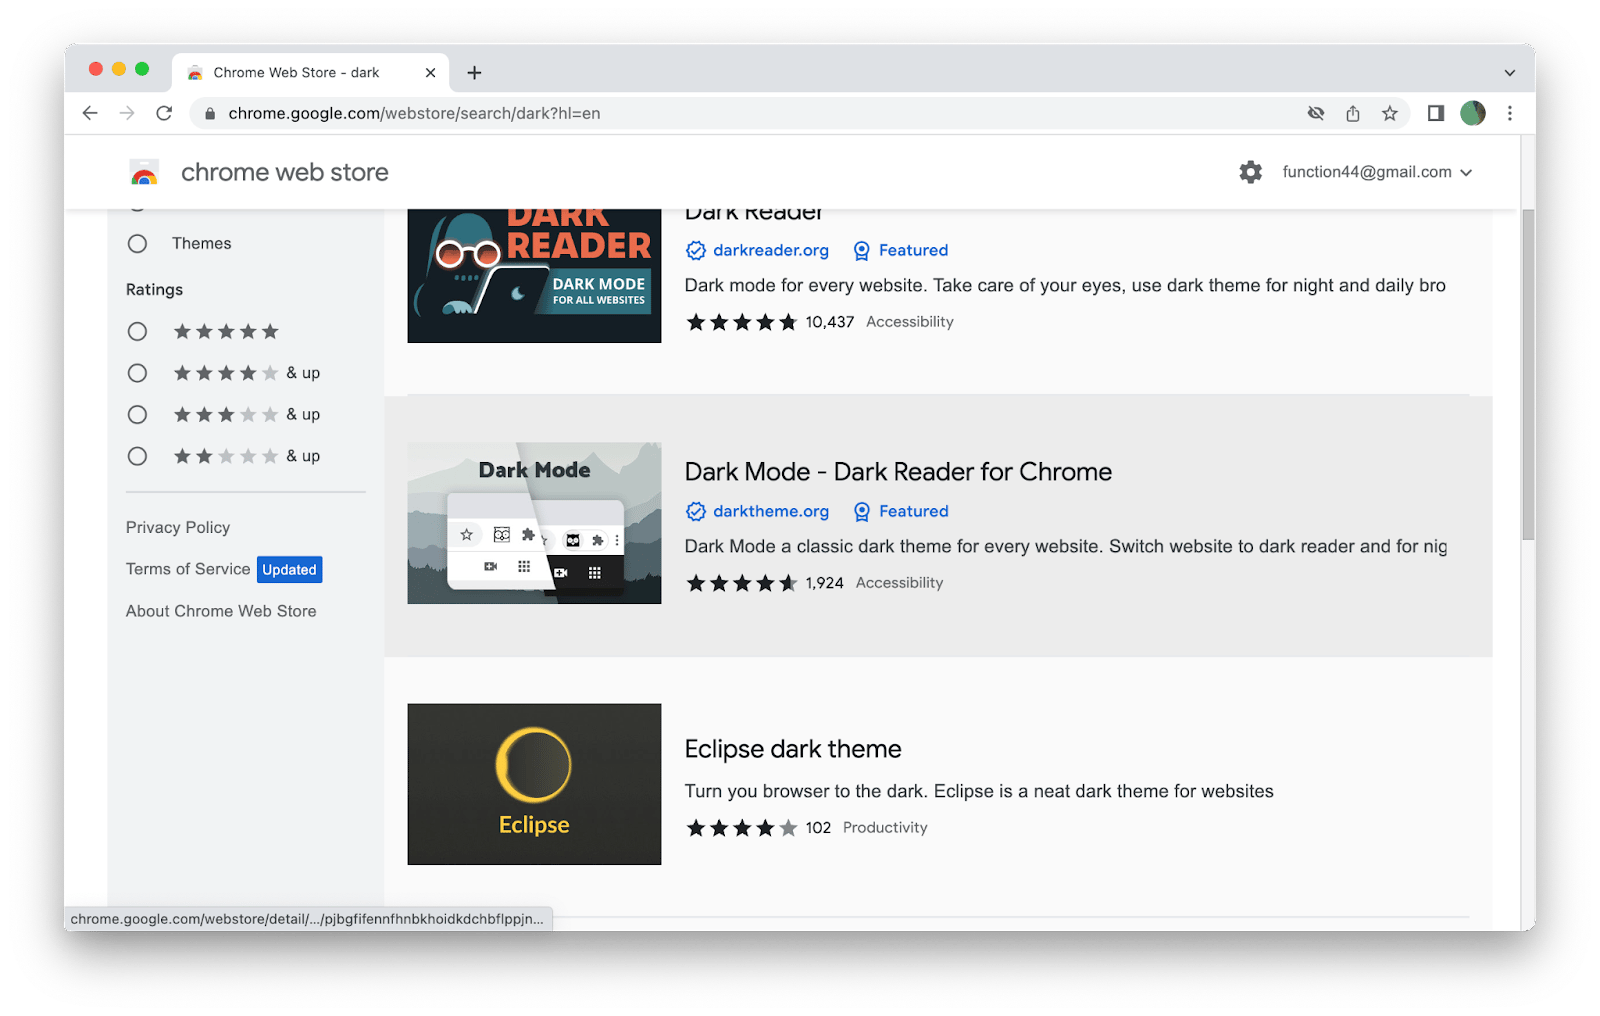
Task: Click the Ratings section heading
Action: click(x=154, y=290)
